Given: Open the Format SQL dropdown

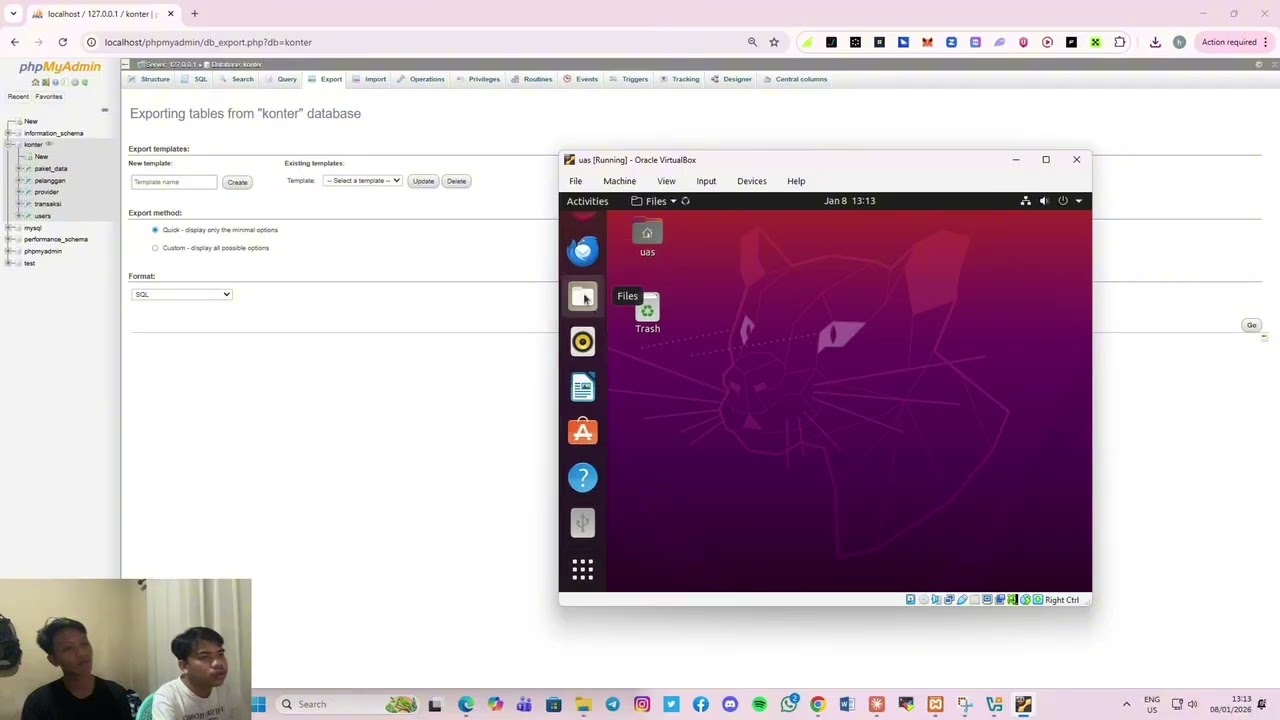Looking at the screenshot, I should [x=181, y=294].
